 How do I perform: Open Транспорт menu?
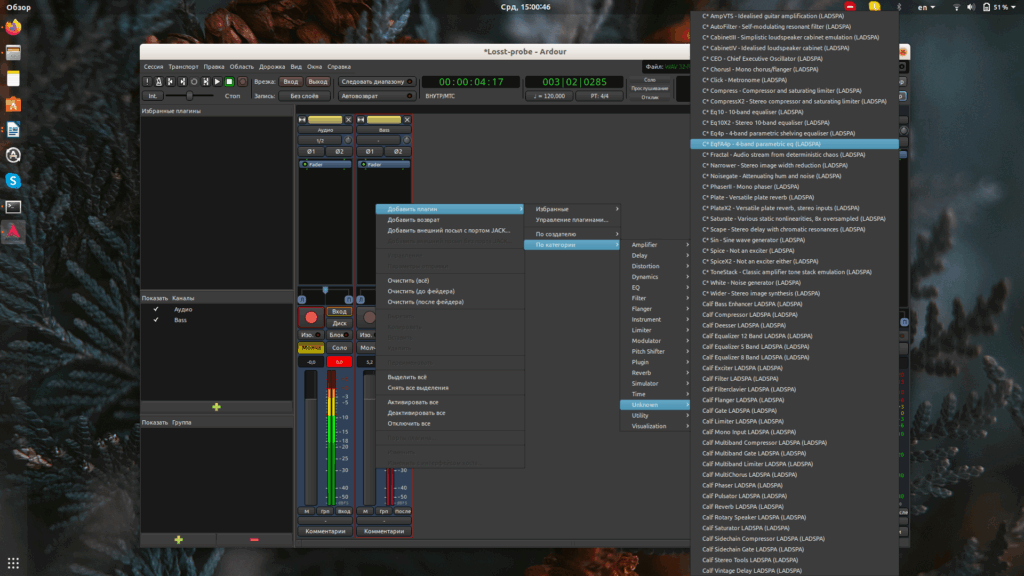point(183,67)
